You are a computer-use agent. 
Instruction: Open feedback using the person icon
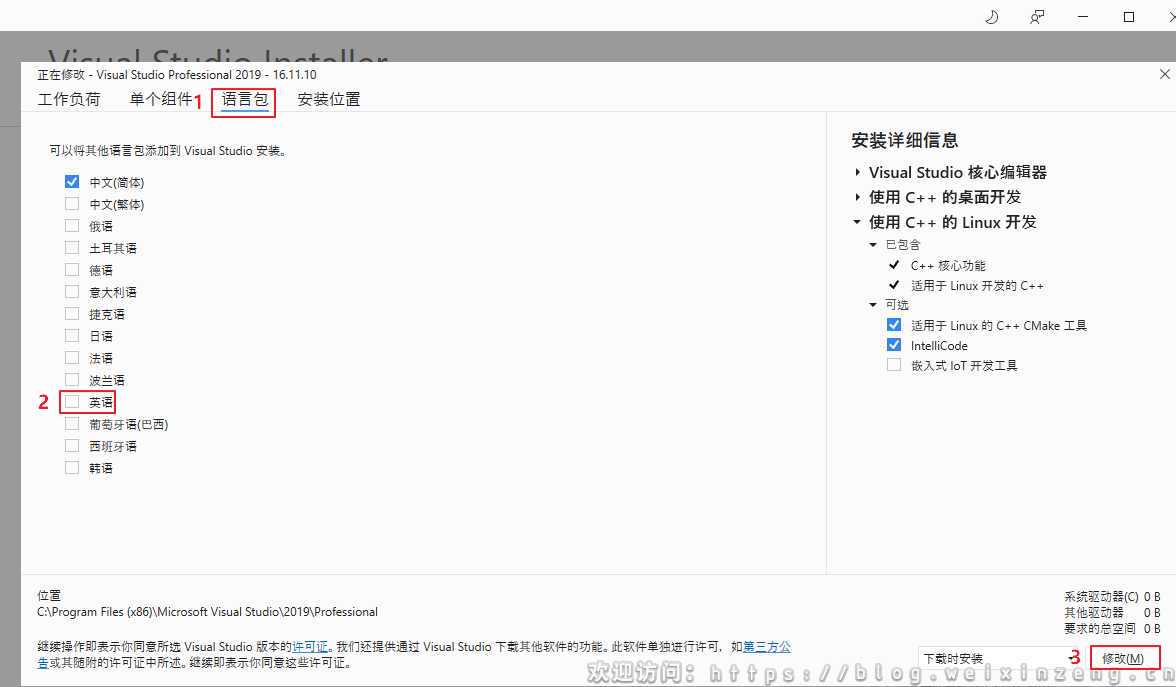pyautogui.click(x=1037, y=16)
